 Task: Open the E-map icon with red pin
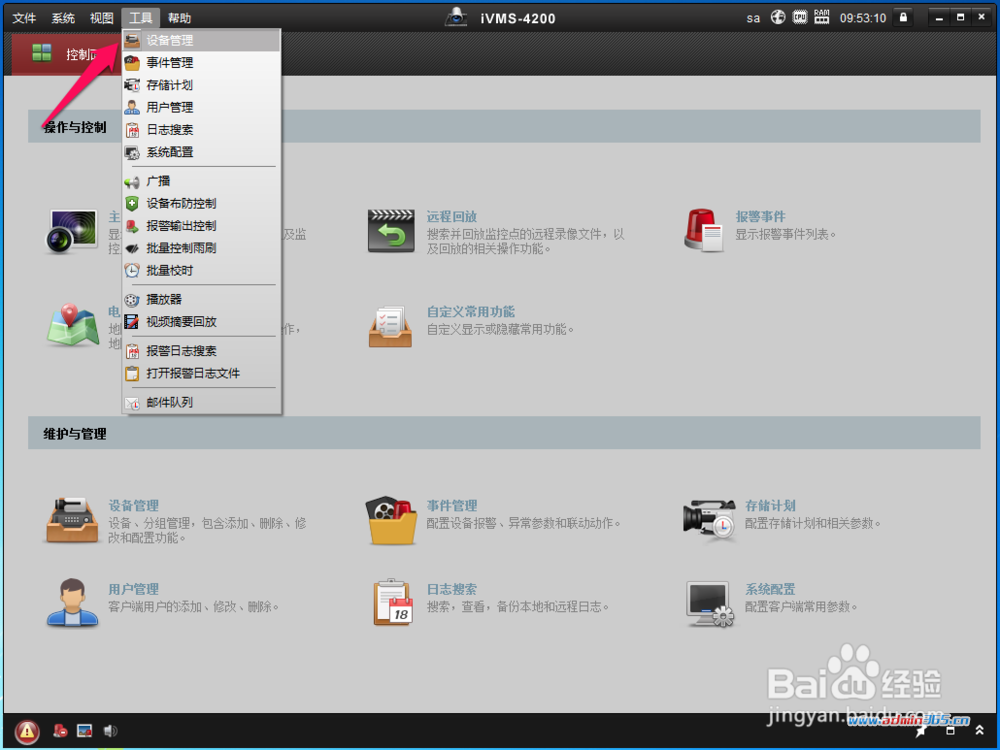click(x=72, y=326)
